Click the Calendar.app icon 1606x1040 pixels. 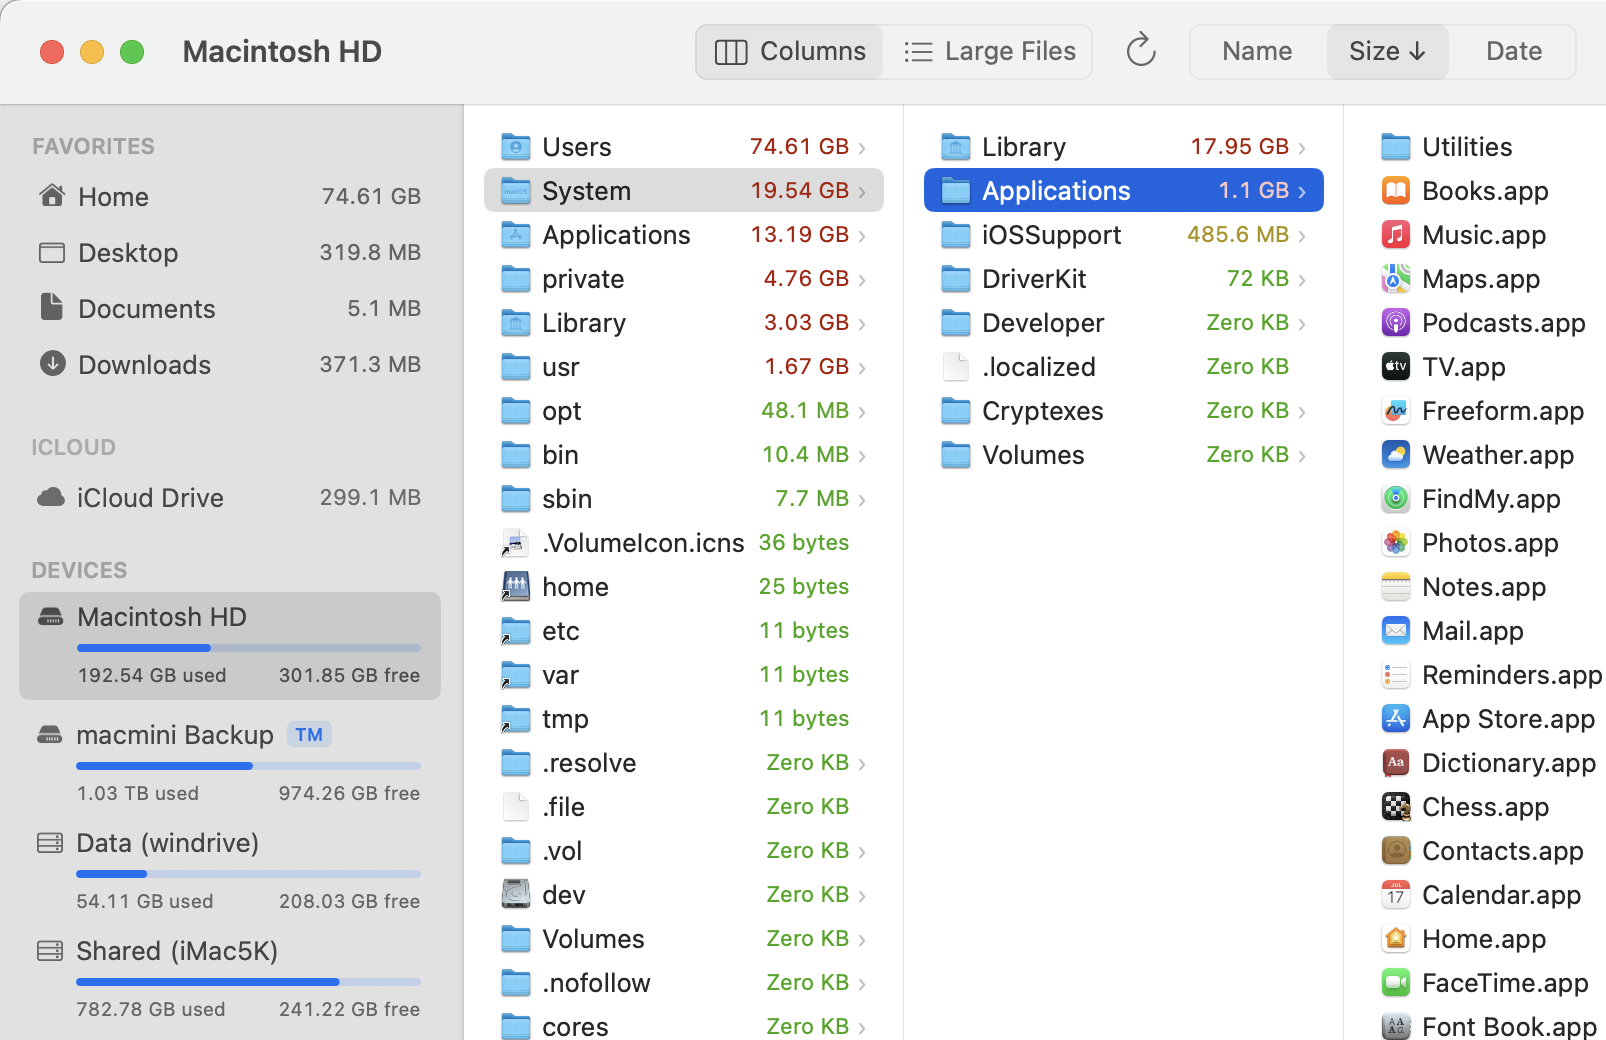(x=1396, y=895)
